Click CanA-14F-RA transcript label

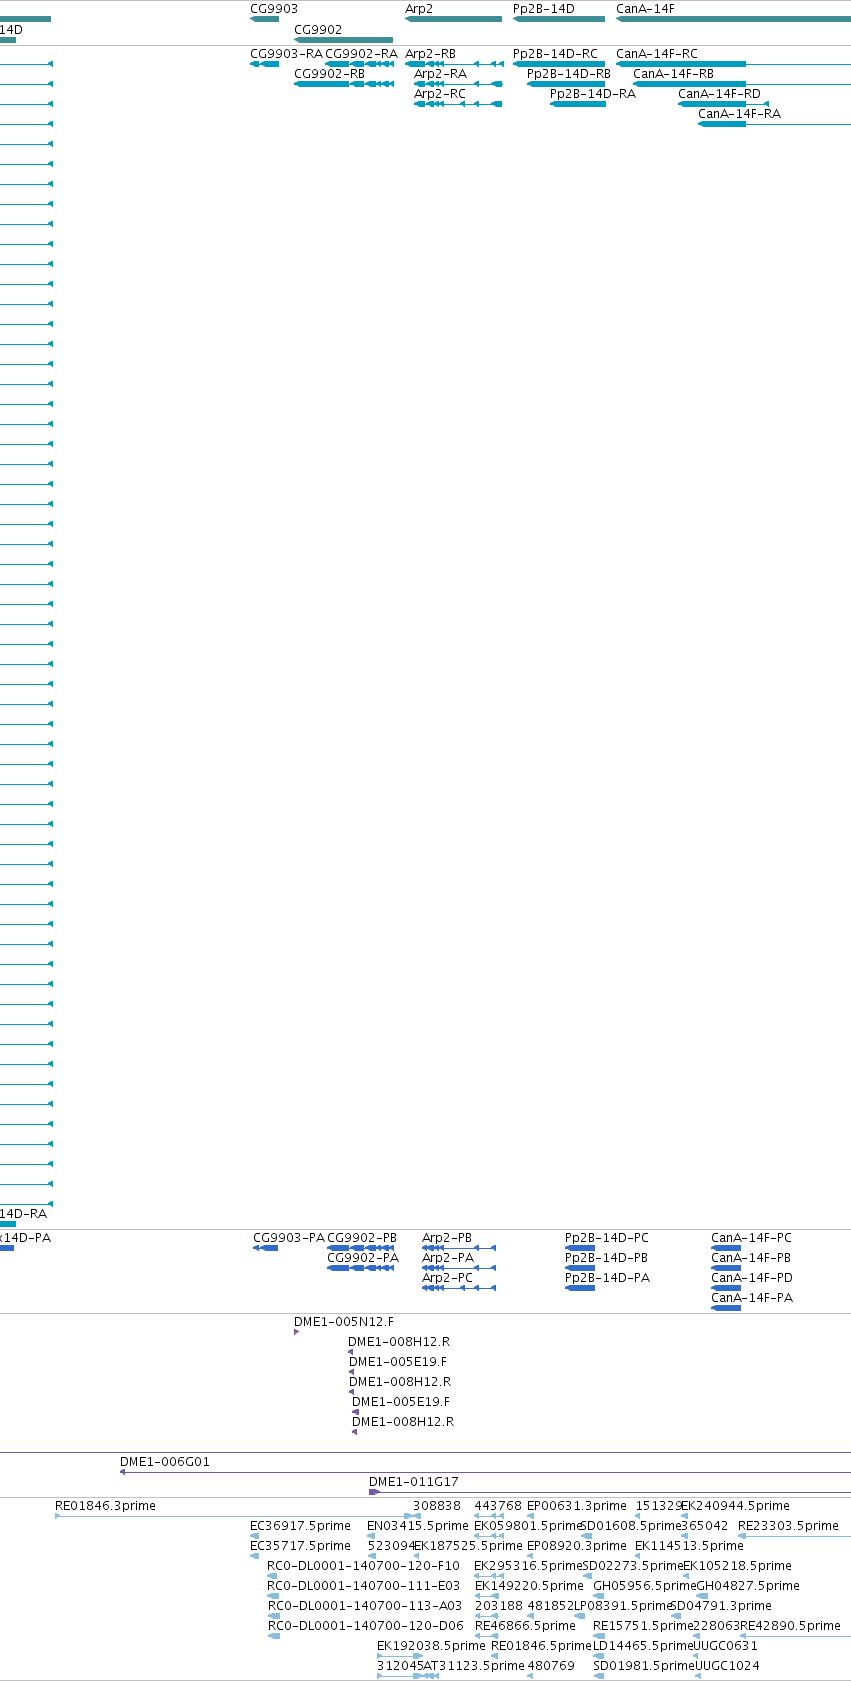tap(739, 114)
